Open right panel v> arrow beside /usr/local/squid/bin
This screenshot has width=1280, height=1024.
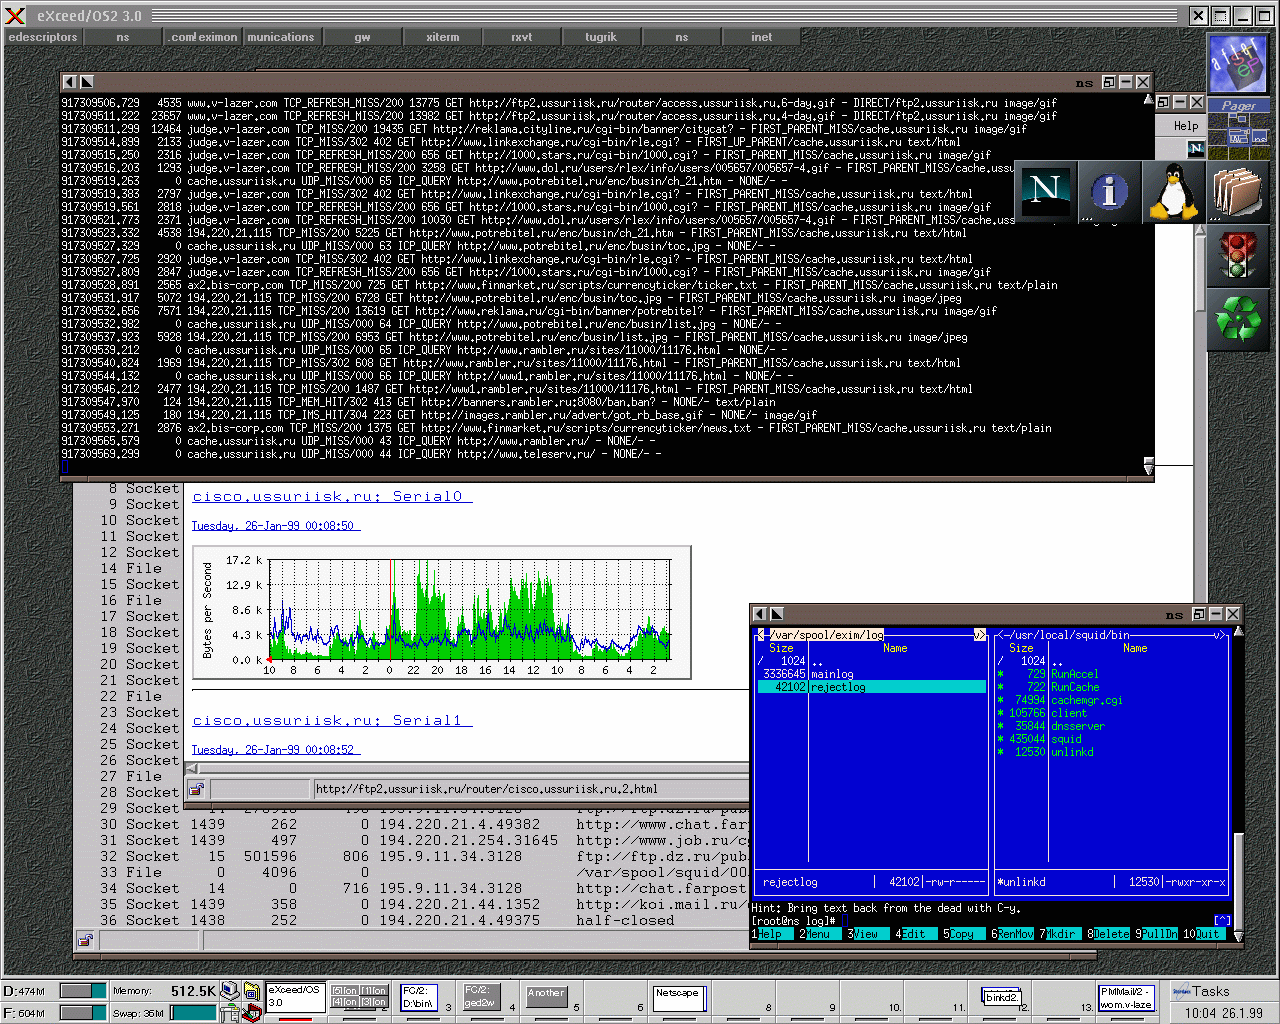coord(1218,635)
